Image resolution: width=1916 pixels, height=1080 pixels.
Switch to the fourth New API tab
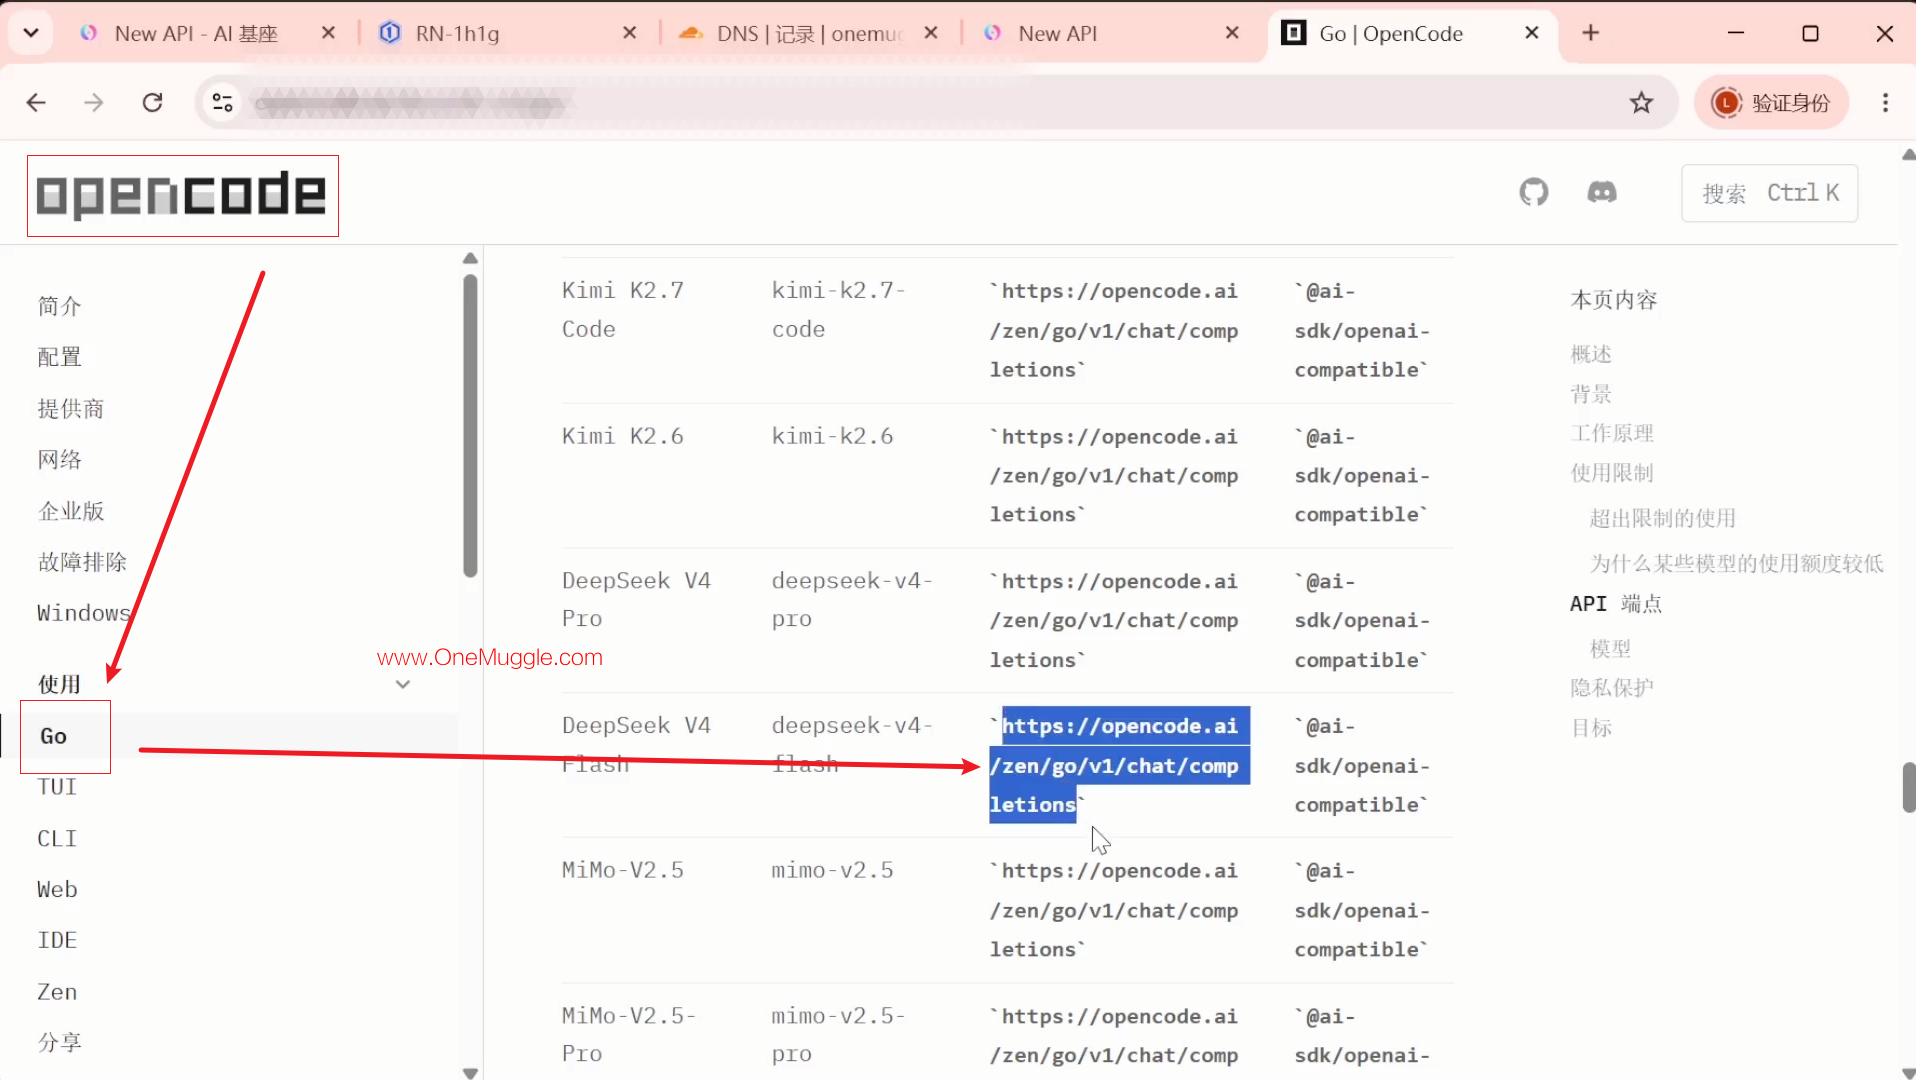click(1112, 33)
